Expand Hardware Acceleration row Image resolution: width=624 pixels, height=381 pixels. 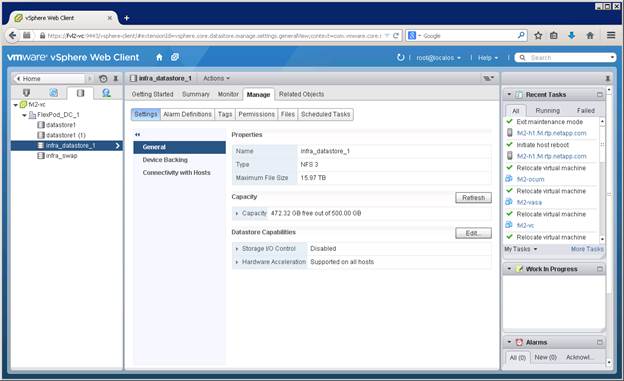click(237, 262)
